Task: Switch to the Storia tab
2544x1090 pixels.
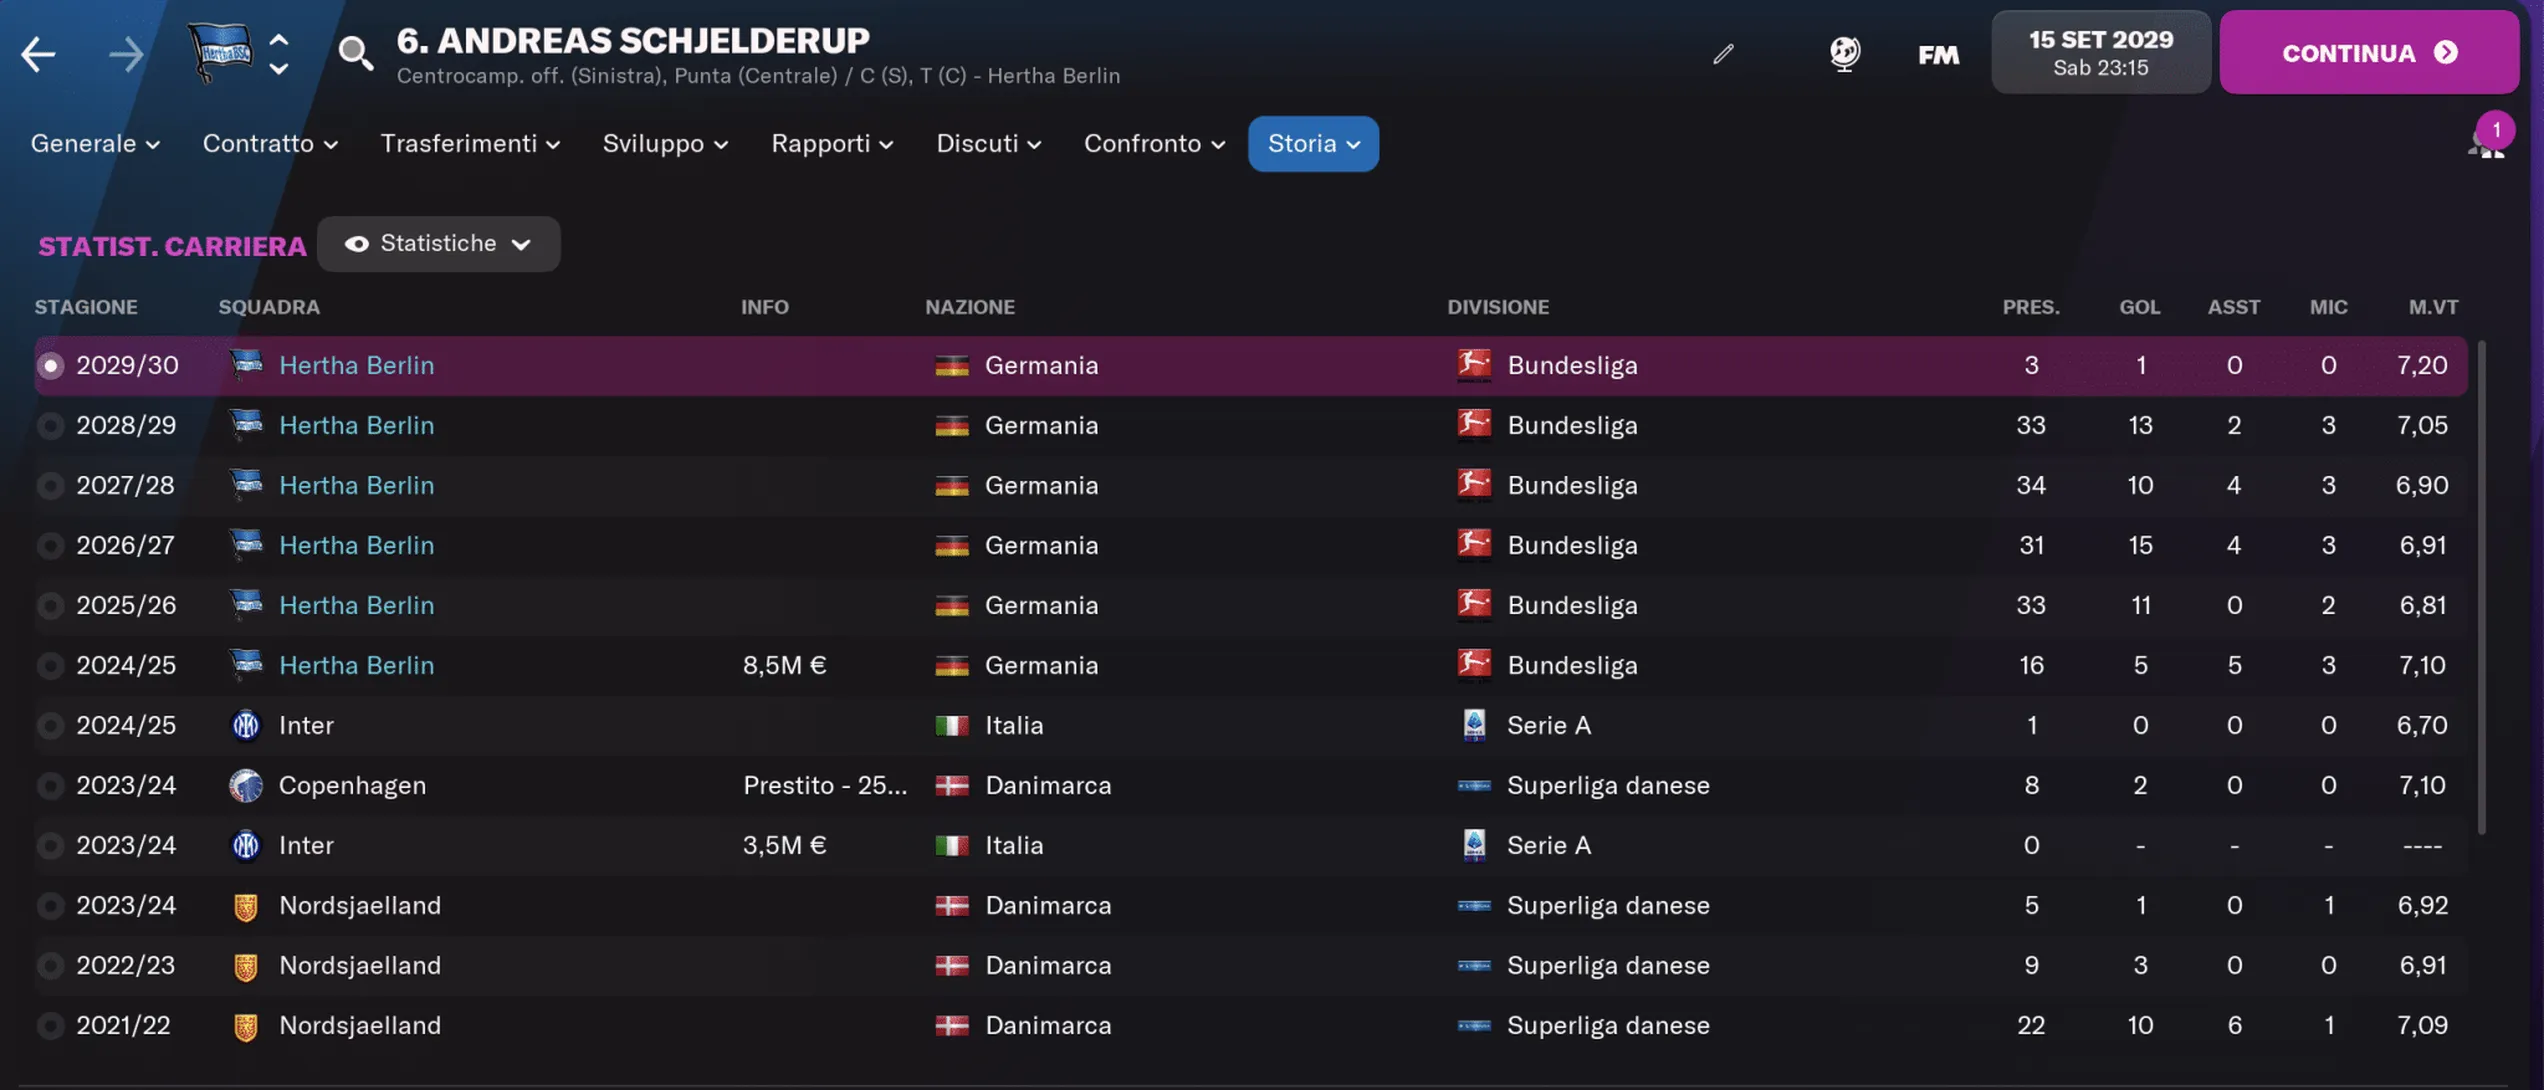Action: [1312, 143]
